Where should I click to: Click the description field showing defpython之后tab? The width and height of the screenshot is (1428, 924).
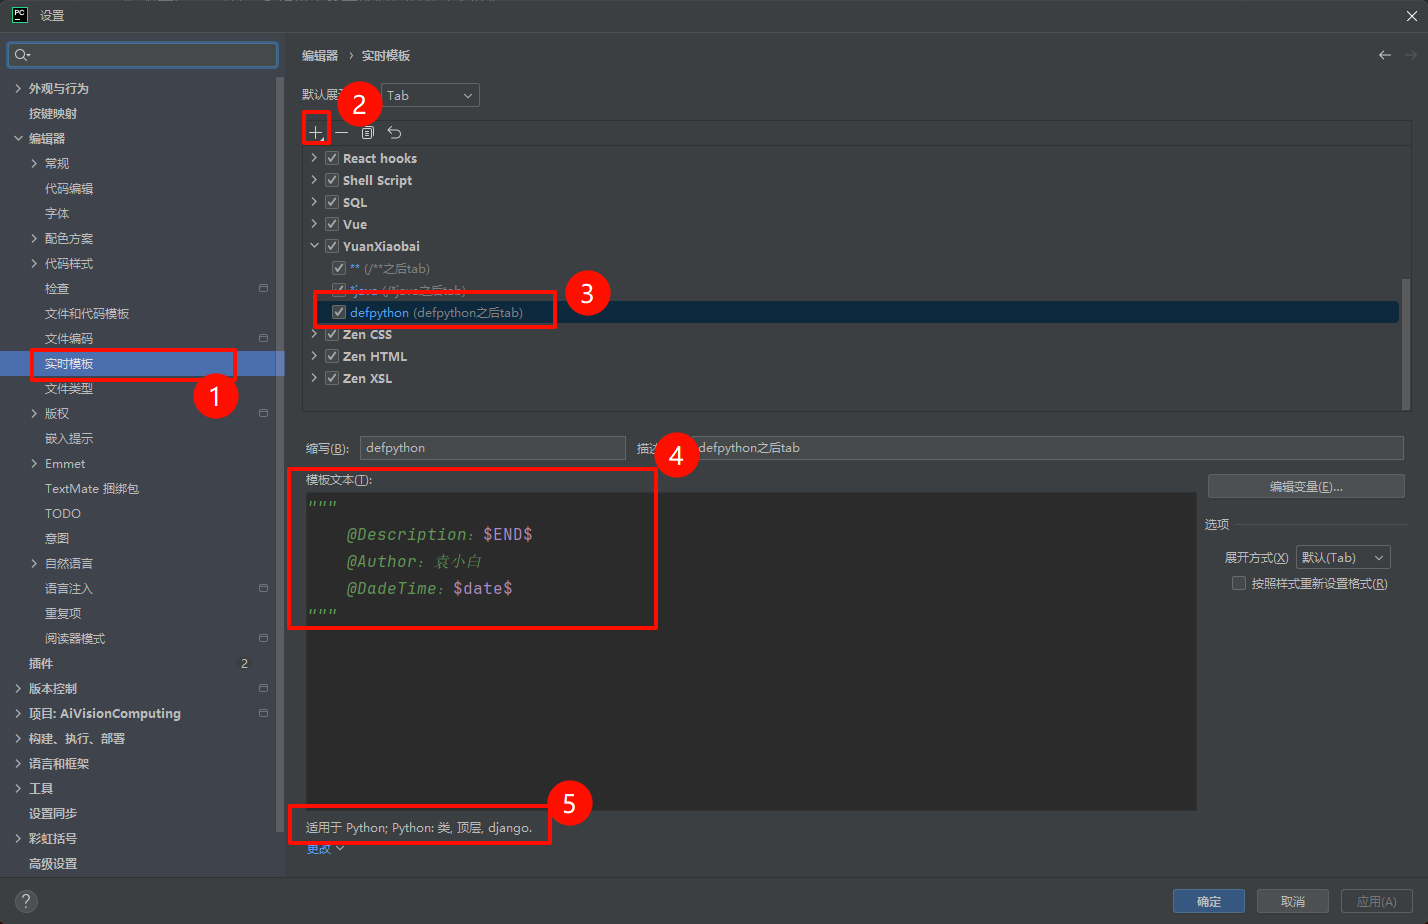1048,448
